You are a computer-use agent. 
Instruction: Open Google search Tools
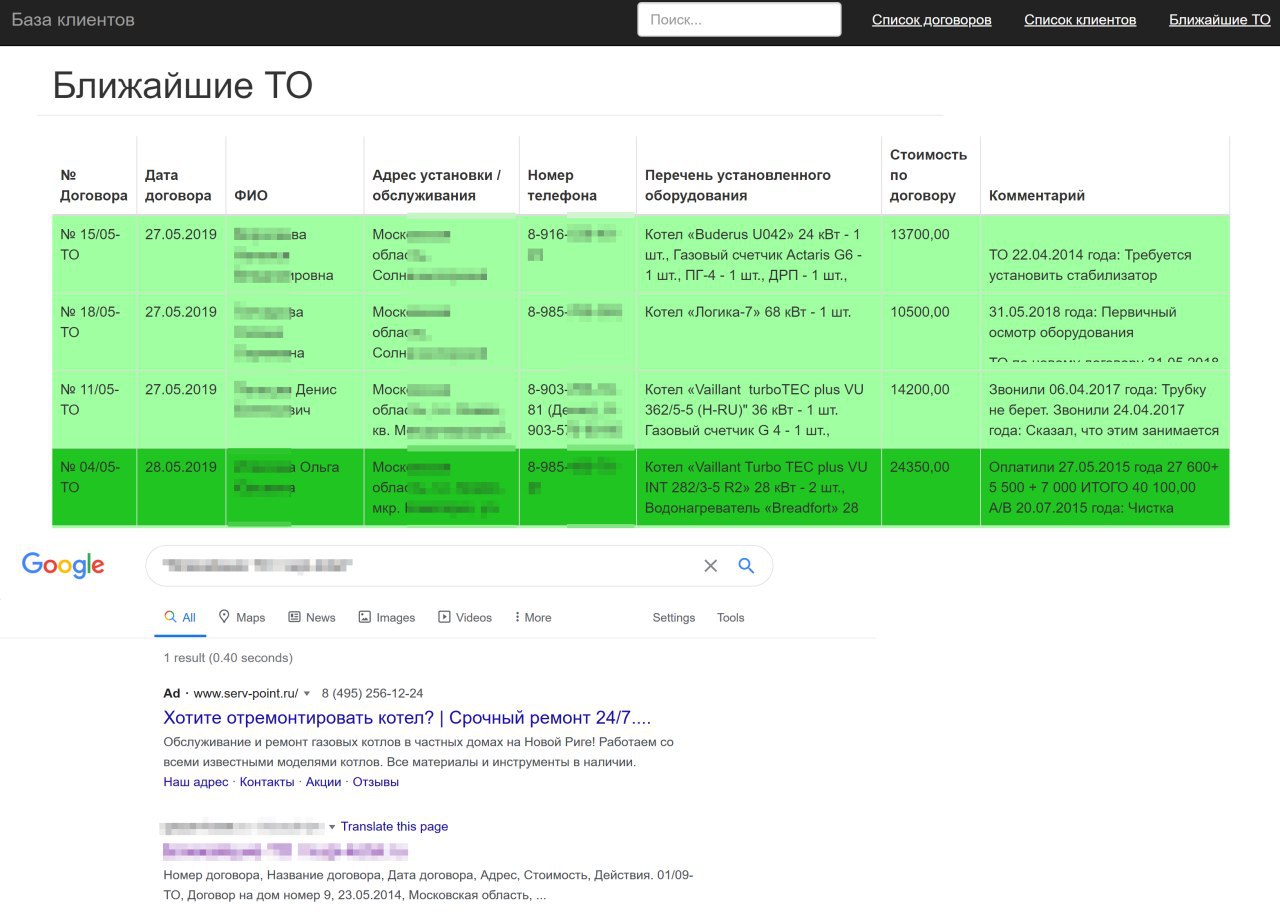731,617
